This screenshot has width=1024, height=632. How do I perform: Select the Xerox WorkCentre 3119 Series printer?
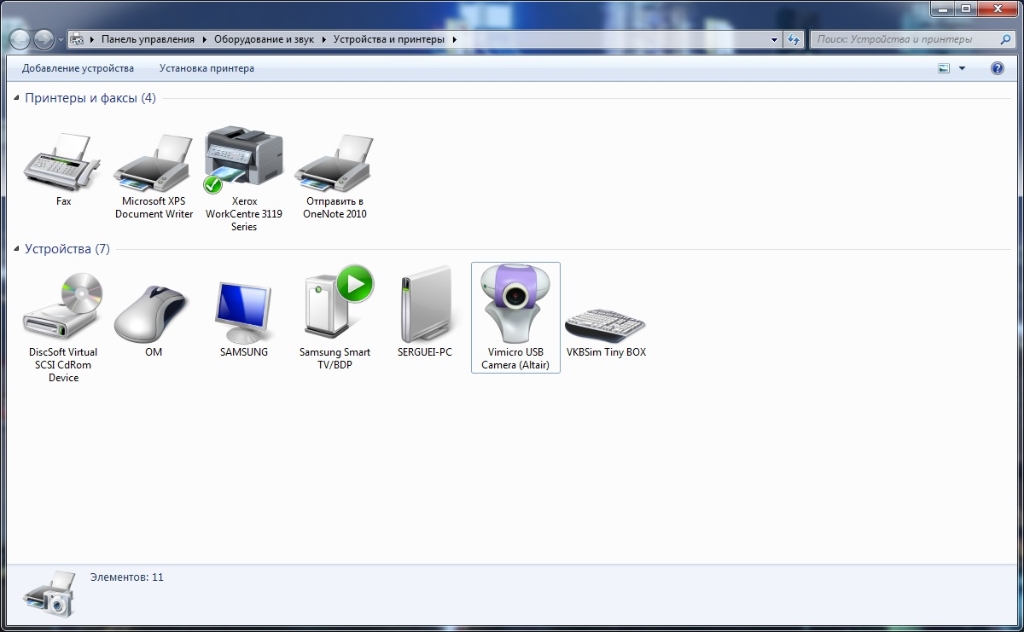[244, 160]
